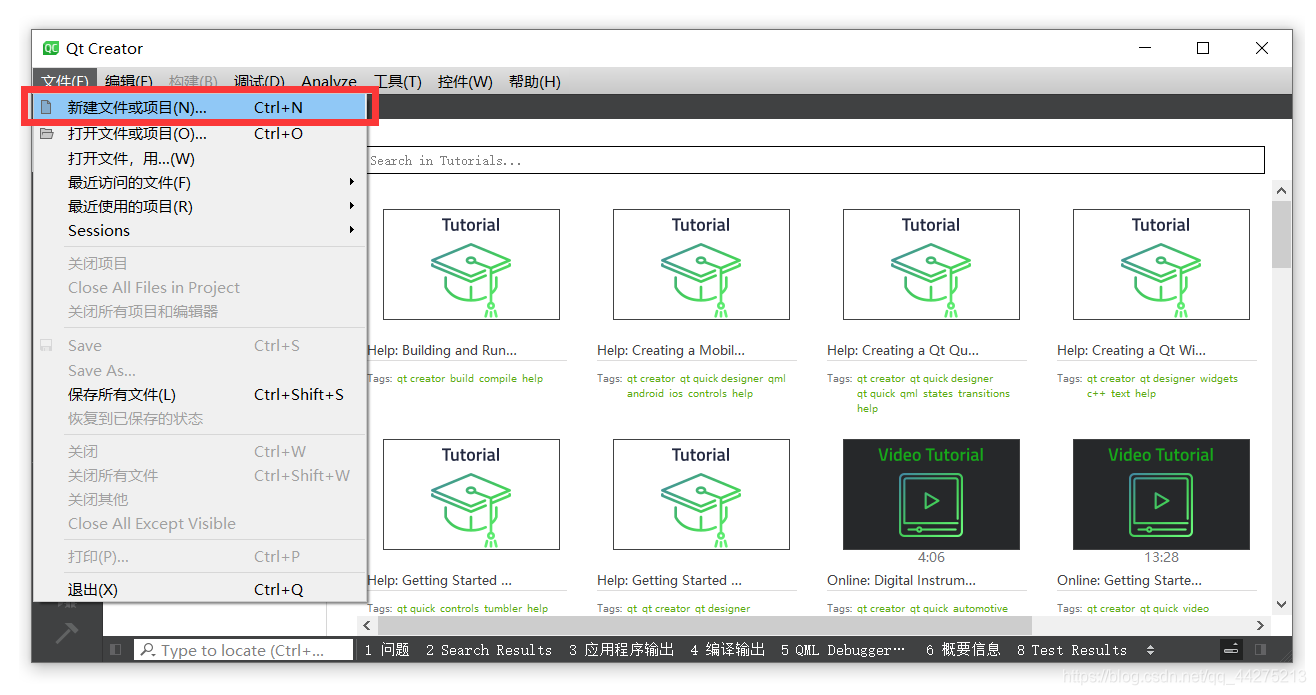This screenshot has width=1316, height=695.
Task: Click the 4:06 duration under Digital Instrum video
Action: pos(931,558)
